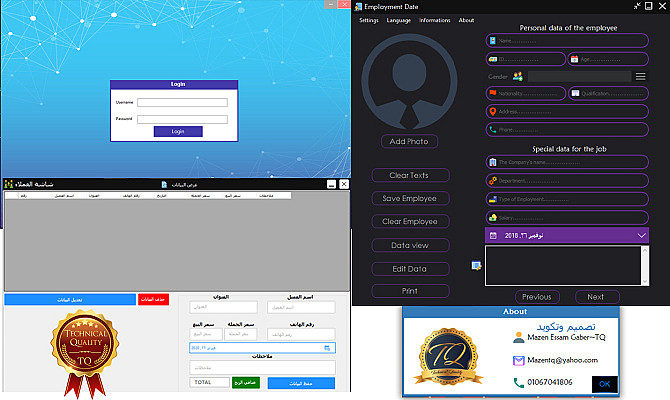This screenshot has height=400, width=670.
Task: Confirm the About dialog with OK
Action: pos(604,384)
